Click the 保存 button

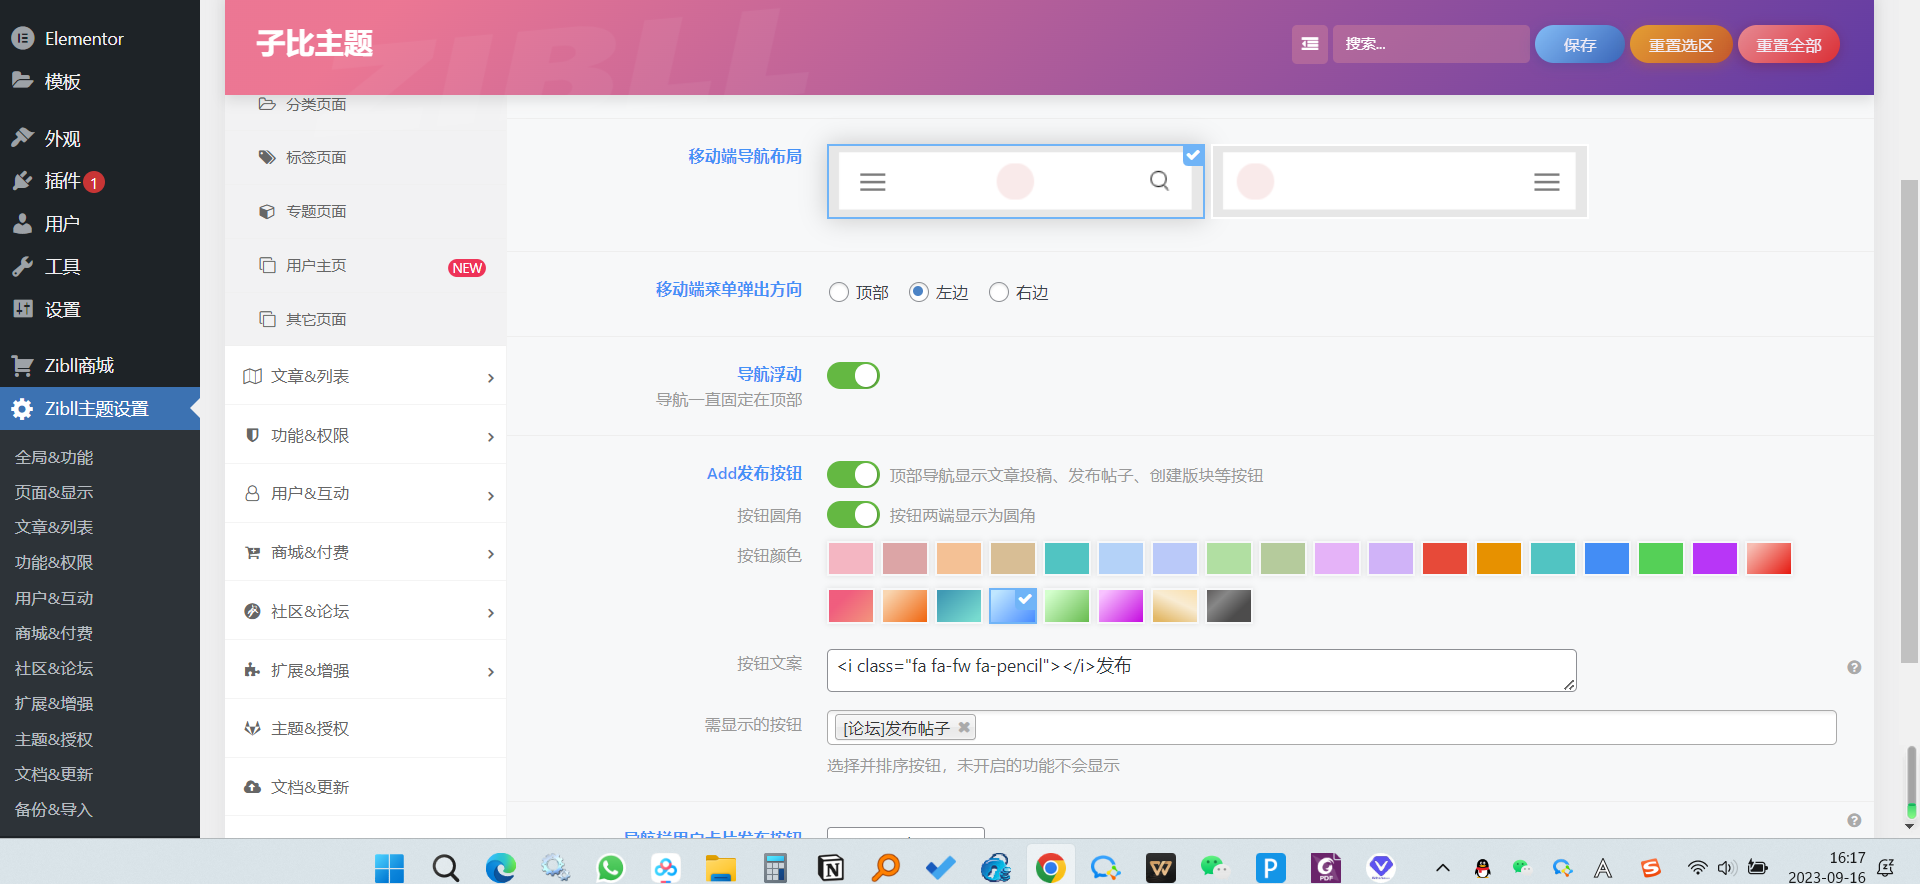pos(1580,44)
